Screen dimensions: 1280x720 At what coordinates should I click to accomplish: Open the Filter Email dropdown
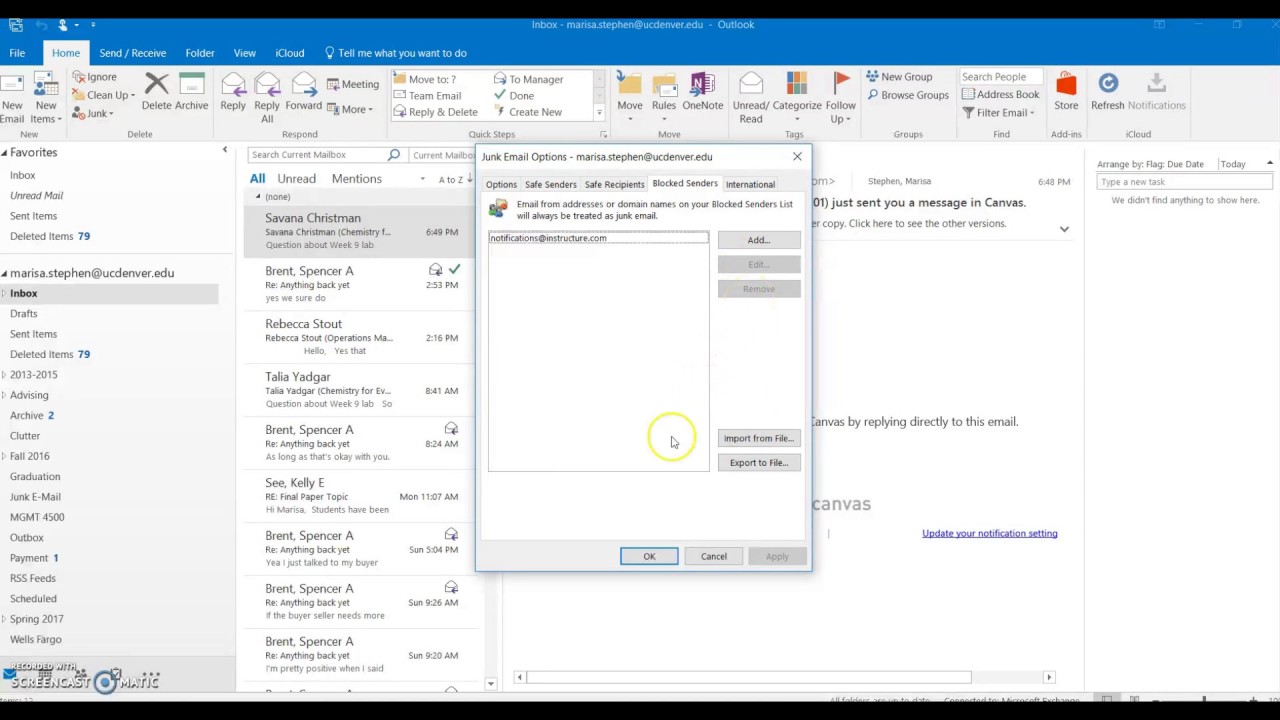point(998,113)
